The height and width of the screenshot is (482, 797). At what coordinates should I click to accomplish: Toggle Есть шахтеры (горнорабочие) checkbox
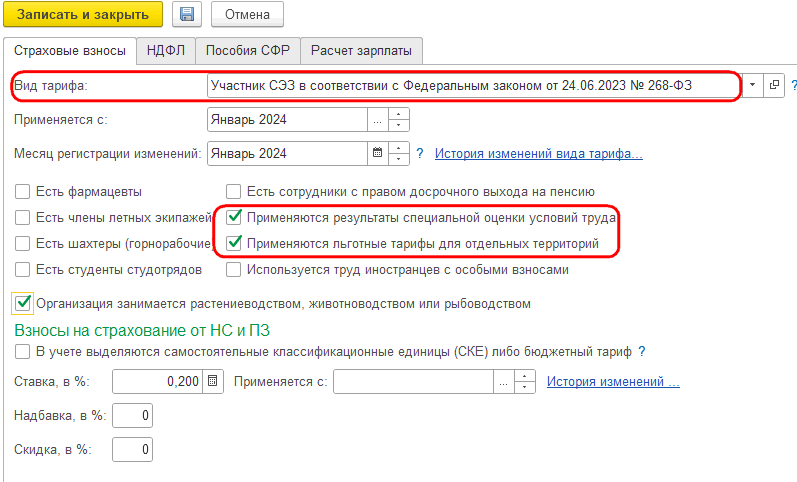click(22, 244)
